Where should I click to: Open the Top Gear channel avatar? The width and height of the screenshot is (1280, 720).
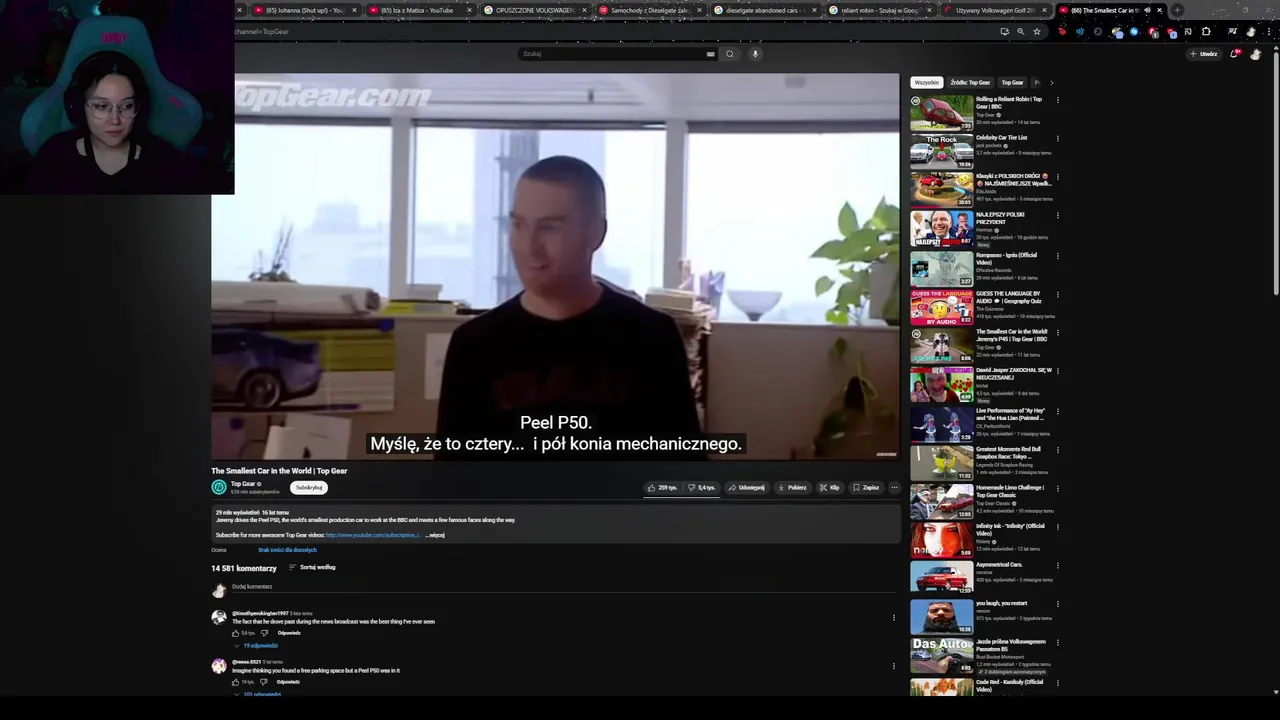219,487
